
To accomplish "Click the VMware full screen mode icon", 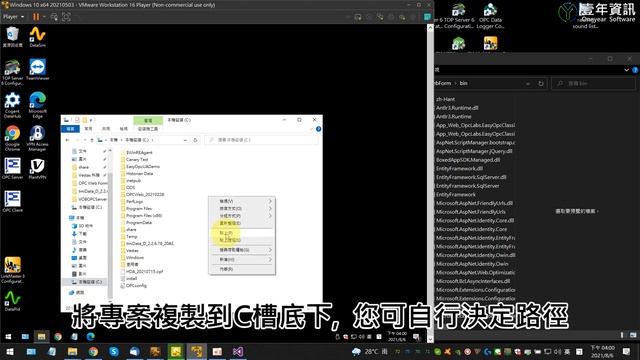I will click(x=66, y=17).
